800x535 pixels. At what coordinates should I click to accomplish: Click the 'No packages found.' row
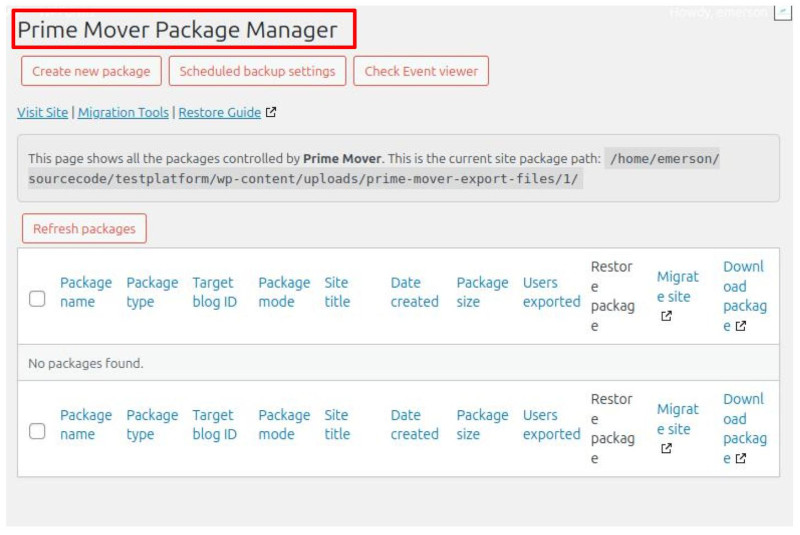pyautogui.click(x=398, y=363)
